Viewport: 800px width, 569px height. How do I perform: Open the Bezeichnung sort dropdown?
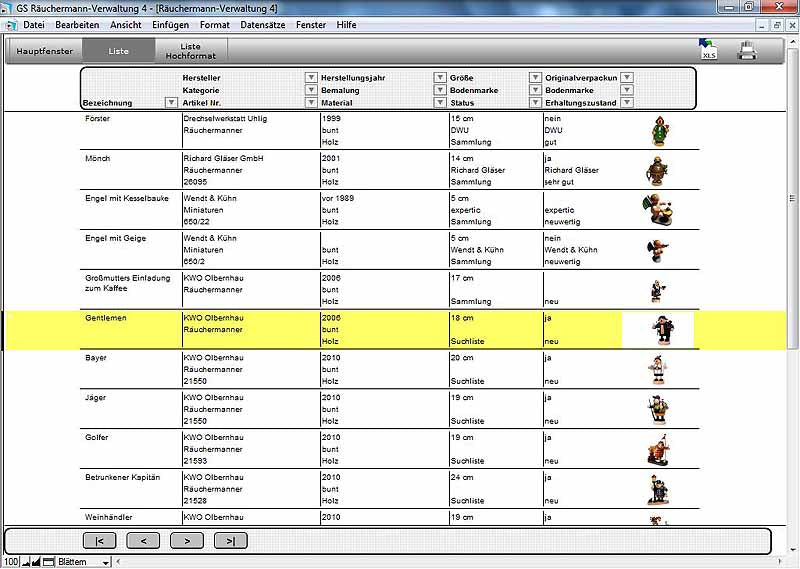pyautogui.click(x=170, y=103)
